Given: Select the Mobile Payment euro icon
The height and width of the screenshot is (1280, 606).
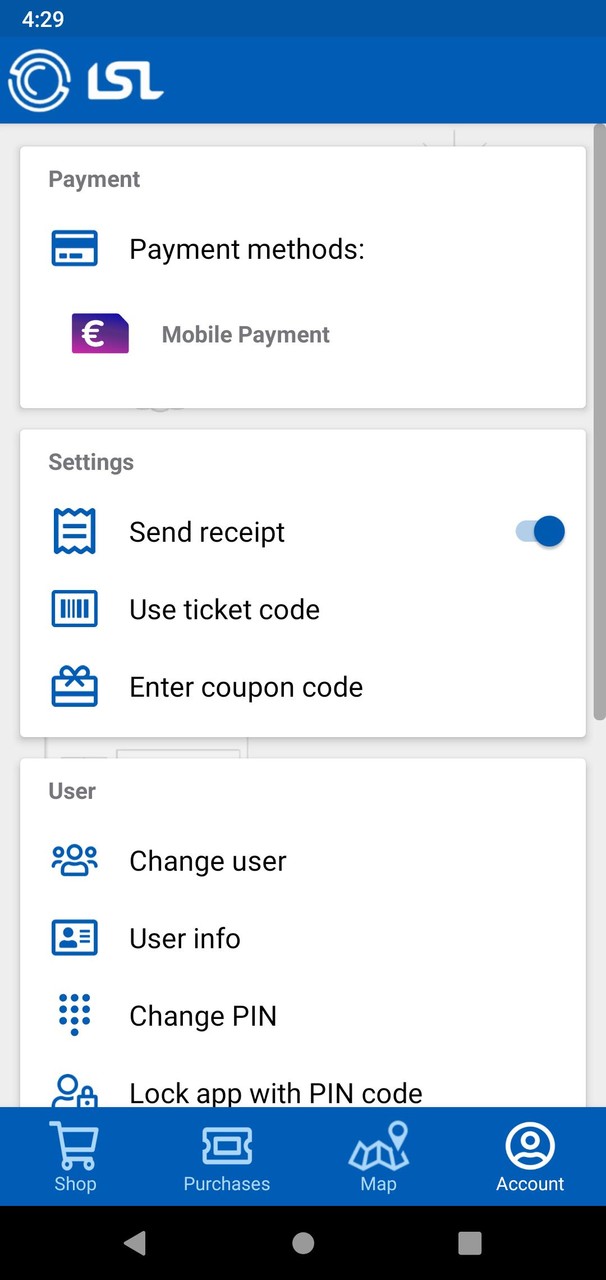Looking at the screenshot, I should pos(100,334).
